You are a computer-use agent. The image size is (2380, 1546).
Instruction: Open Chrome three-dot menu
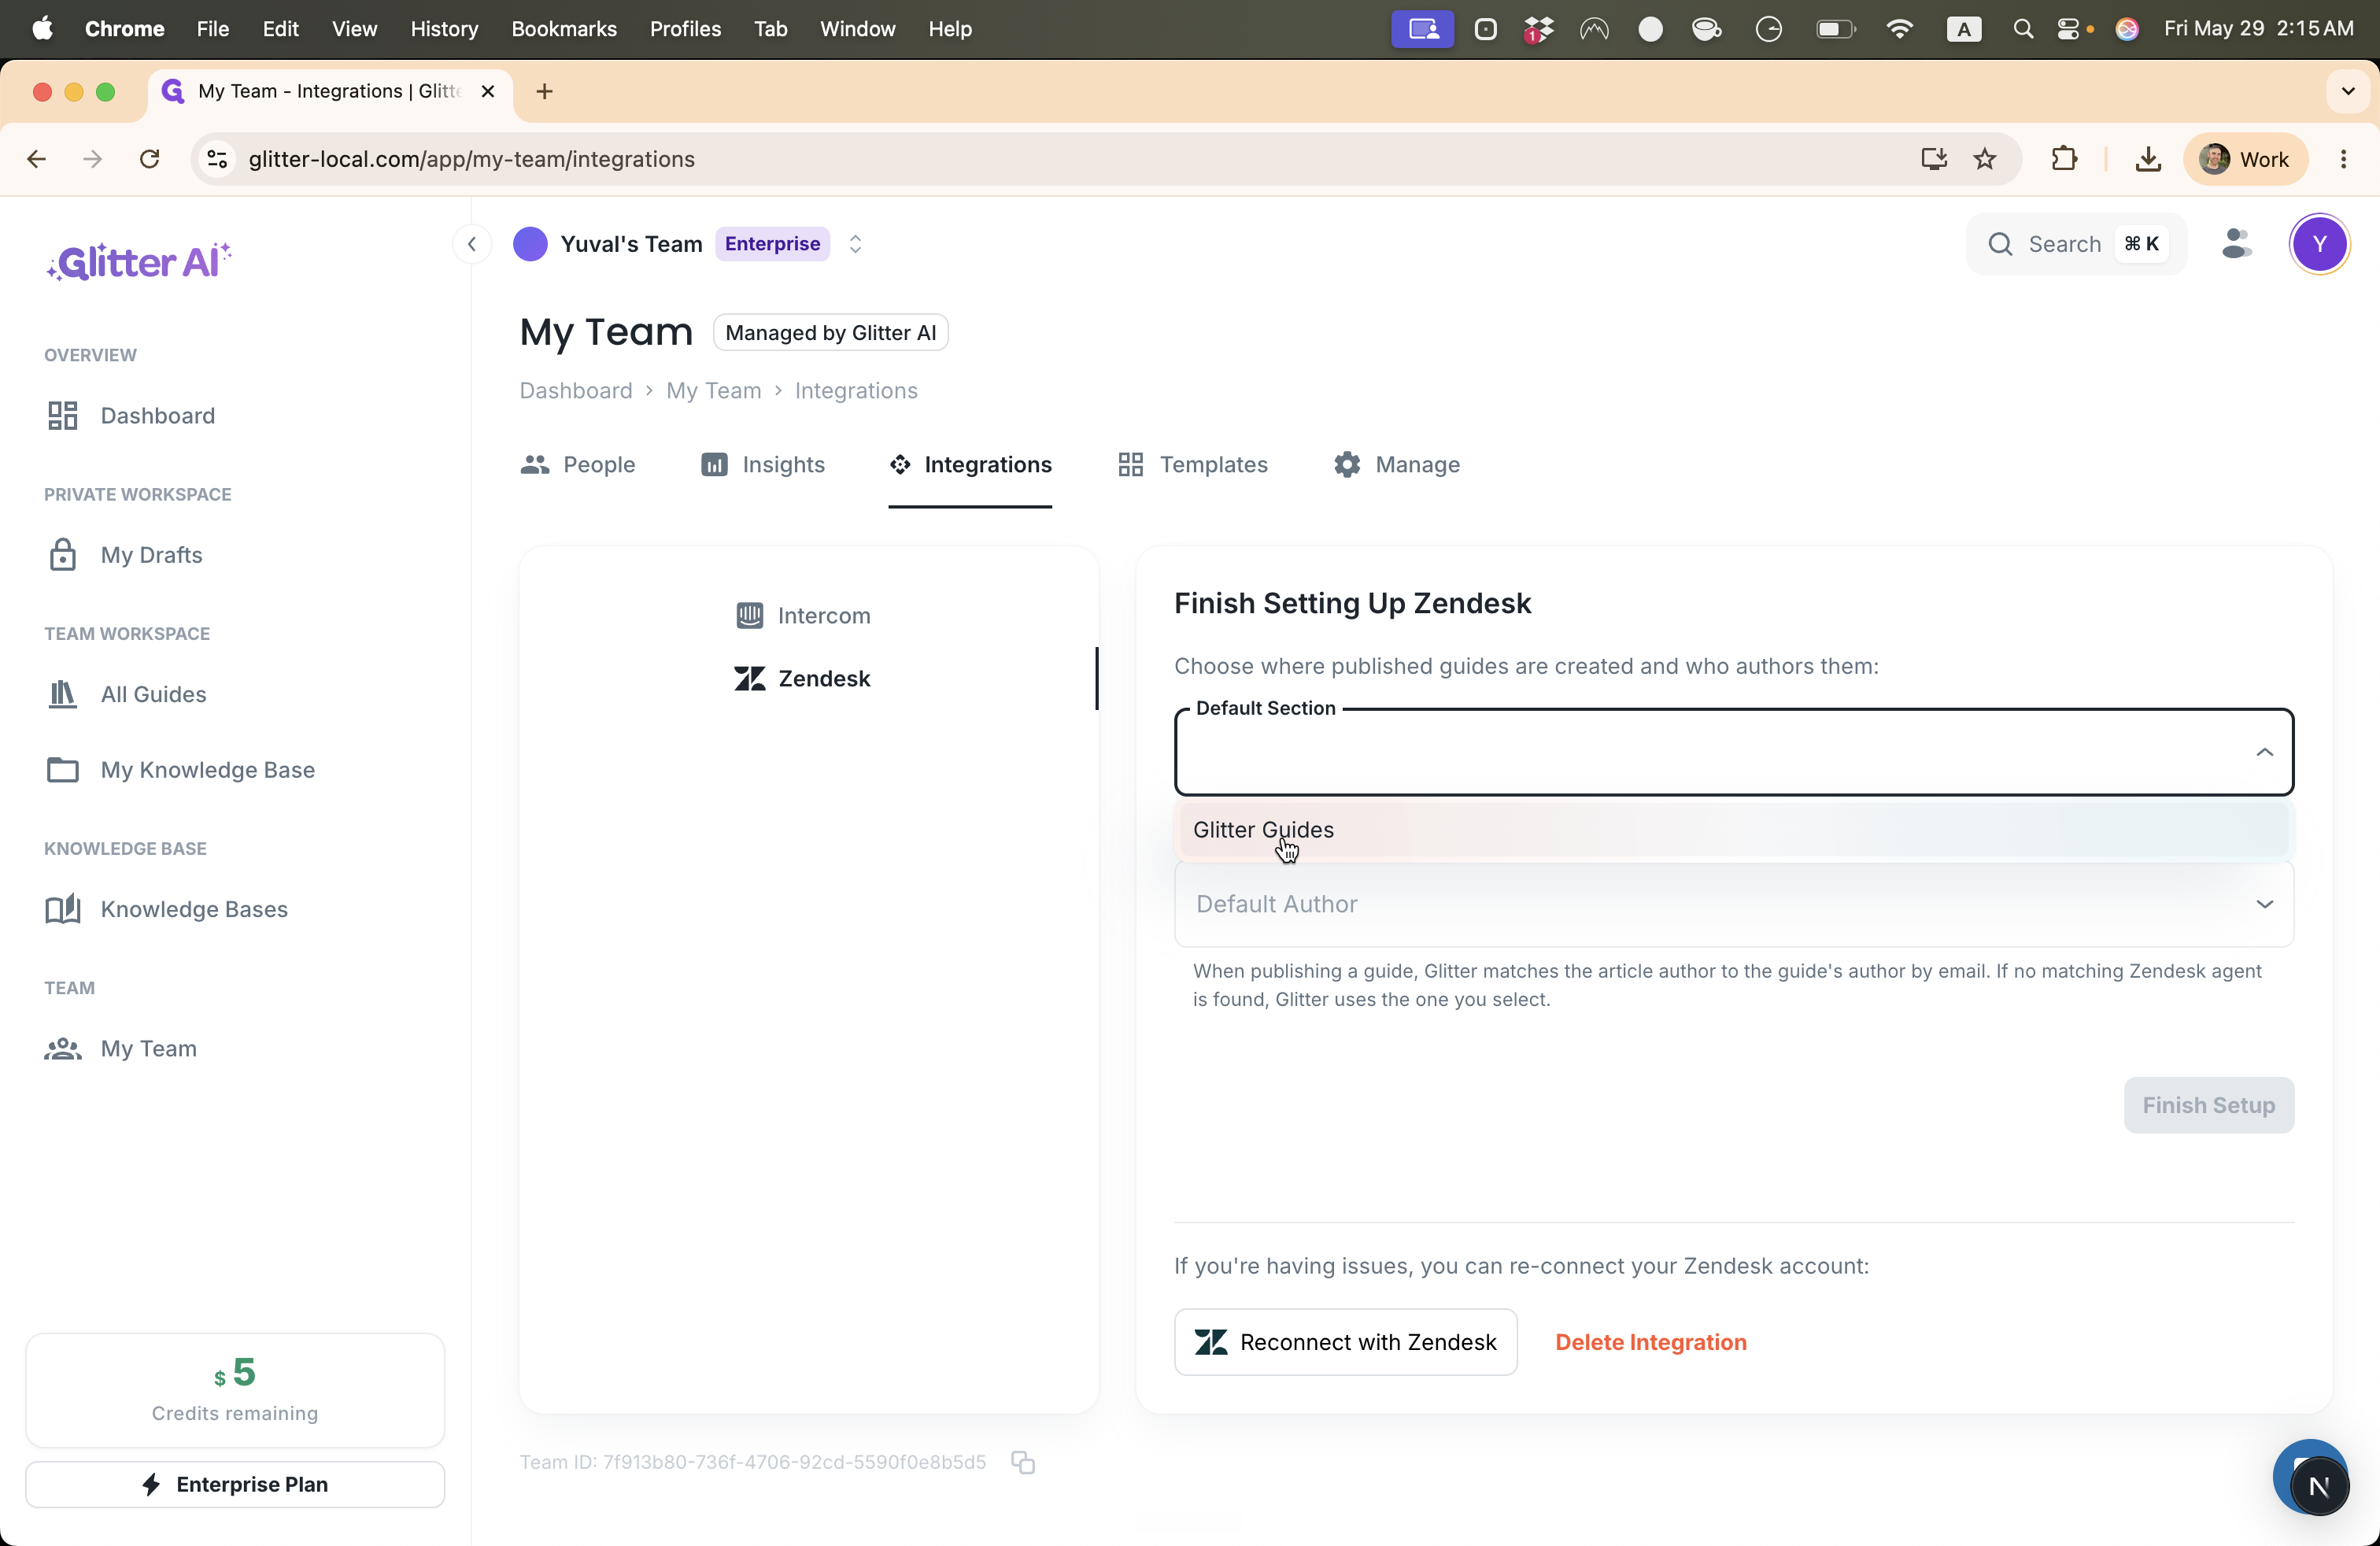pyautogui.click(x=2343, y=159)
